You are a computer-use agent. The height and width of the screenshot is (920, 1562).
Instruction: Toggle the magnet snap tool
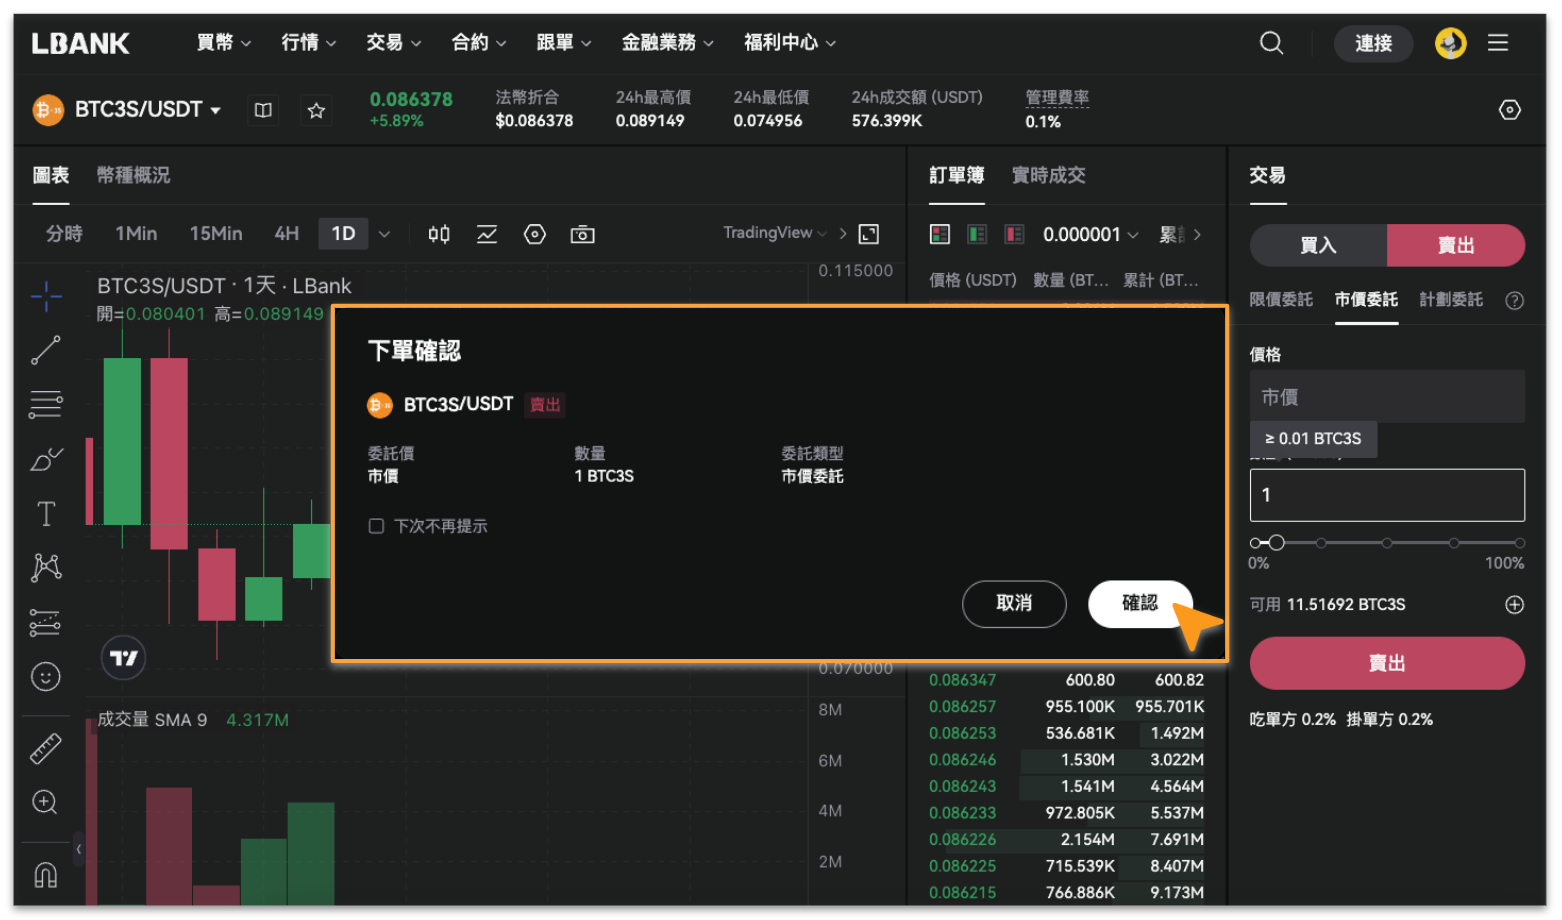[x=46, y=875]
